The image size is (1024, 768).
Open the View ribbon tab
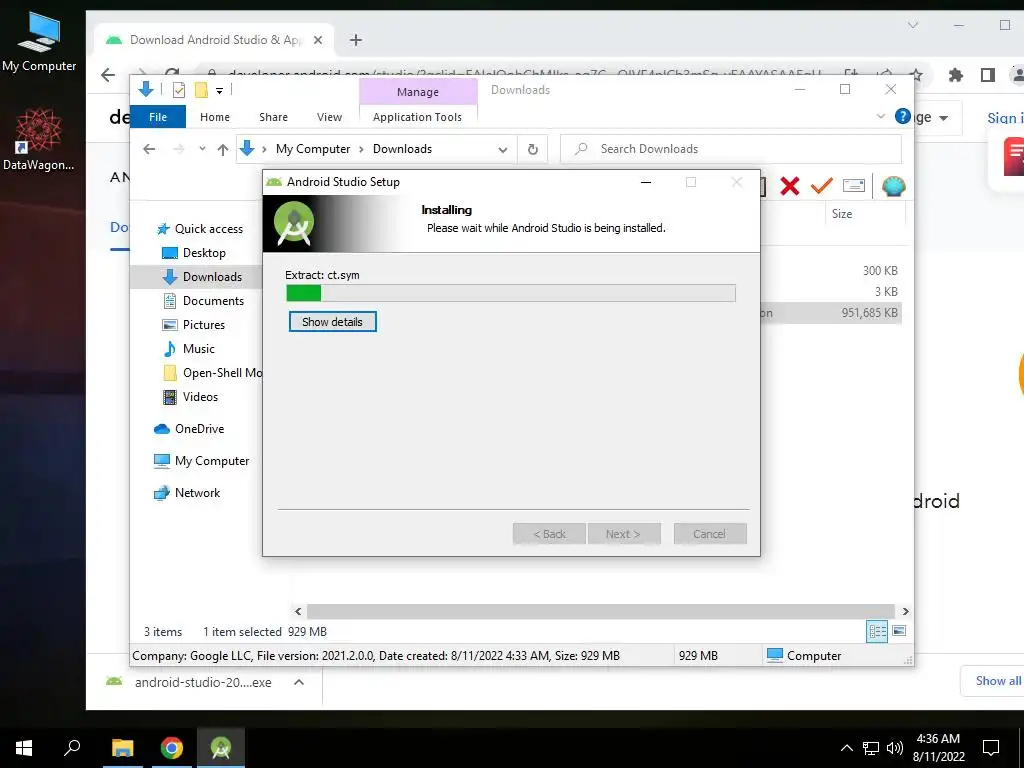329,117
